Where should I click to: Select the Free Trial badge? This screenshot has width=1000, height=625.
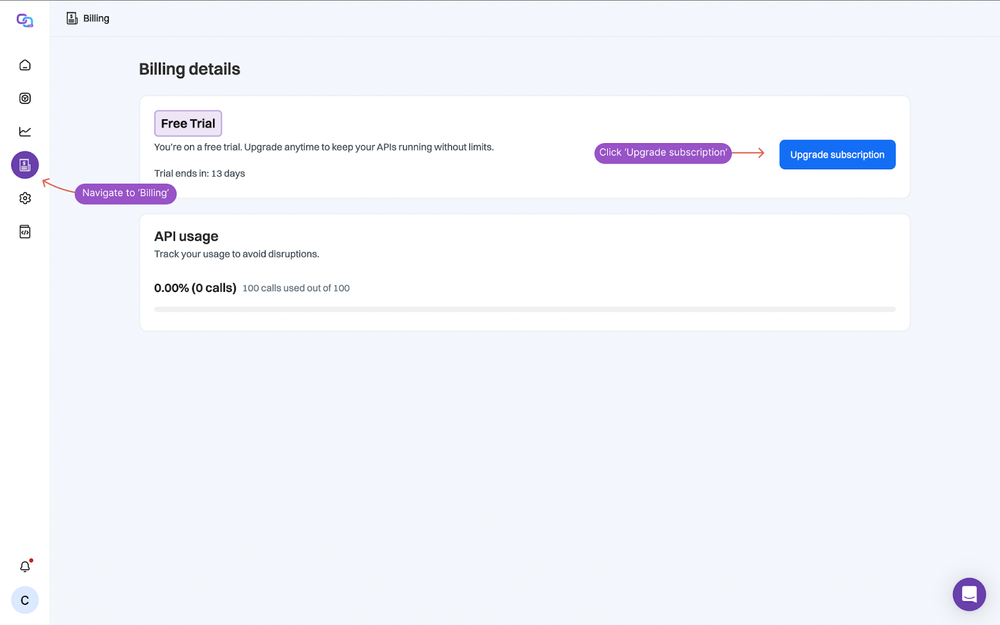point(187,122)
